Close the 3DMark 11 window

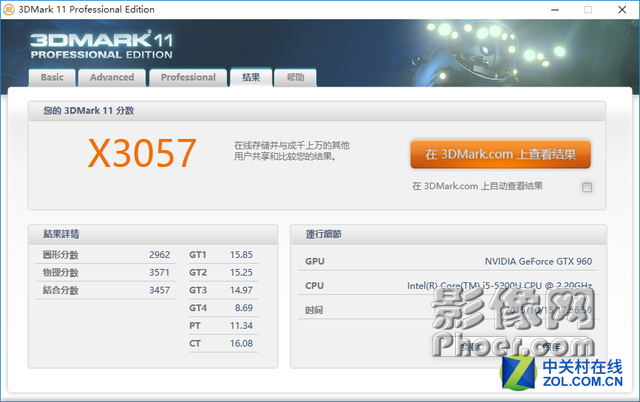pyautogui.click(x=622, y=9)
